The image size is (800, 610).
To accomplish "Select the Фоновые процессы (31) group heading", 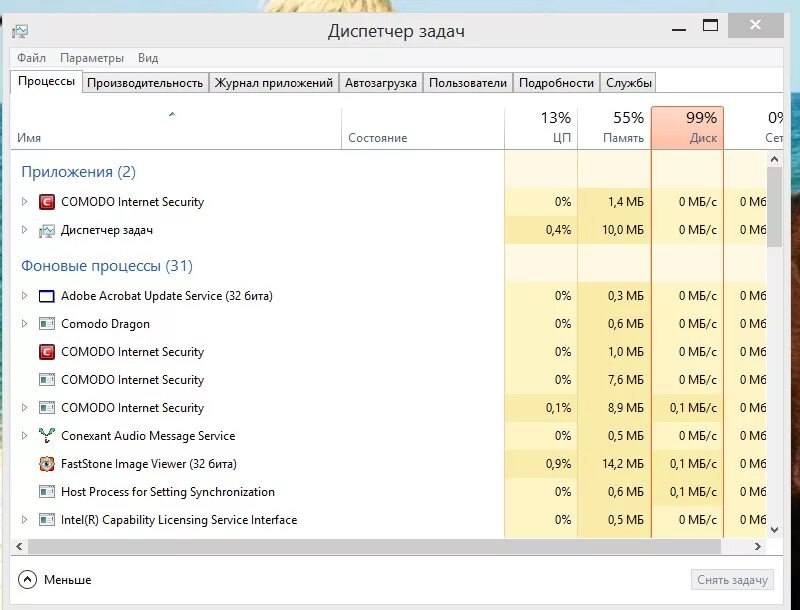I will point(107,266).
